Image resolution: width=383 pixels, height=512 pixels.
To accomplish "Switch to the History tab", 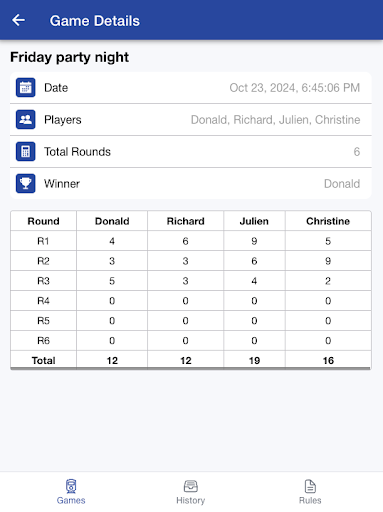I will [191, 492].
